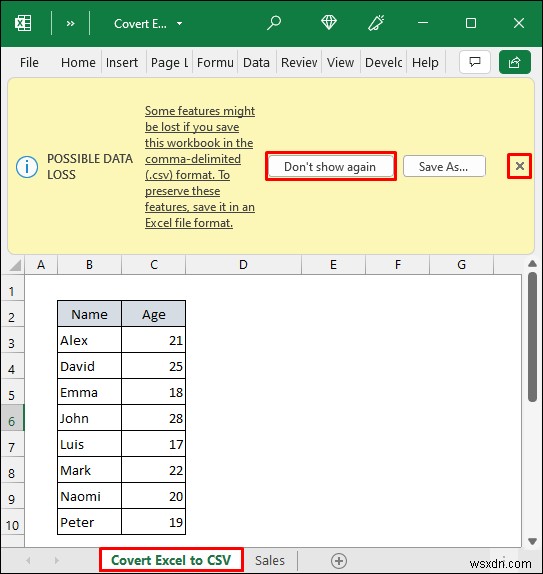Click the Age header cell
The width and height of the screenshot is (543, 574).
pyautogui.click(x=154, y=314)
